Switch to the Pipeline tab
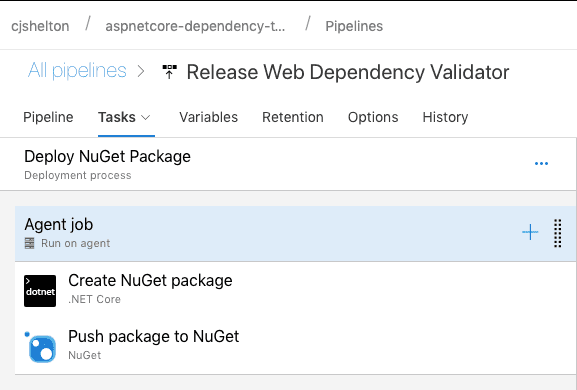The height and width of the screenshot is (390, 577). click(x=48, y=117)
